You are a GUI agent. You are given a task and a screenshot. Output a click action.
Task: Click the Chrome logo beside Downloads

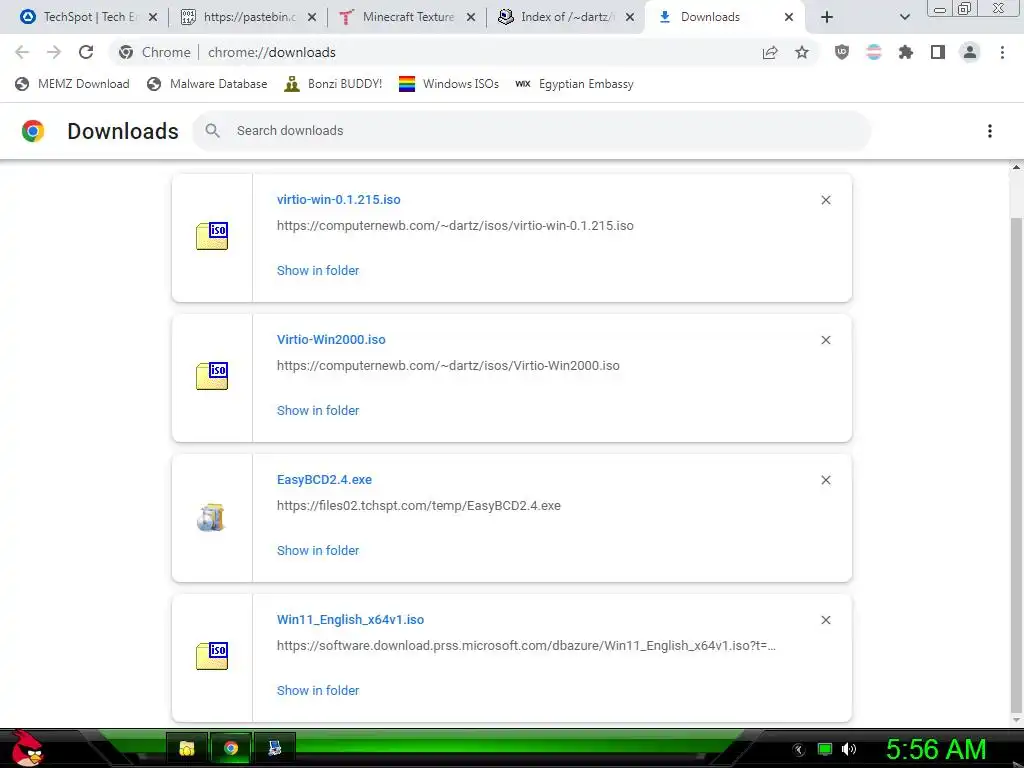click(33, 131)
